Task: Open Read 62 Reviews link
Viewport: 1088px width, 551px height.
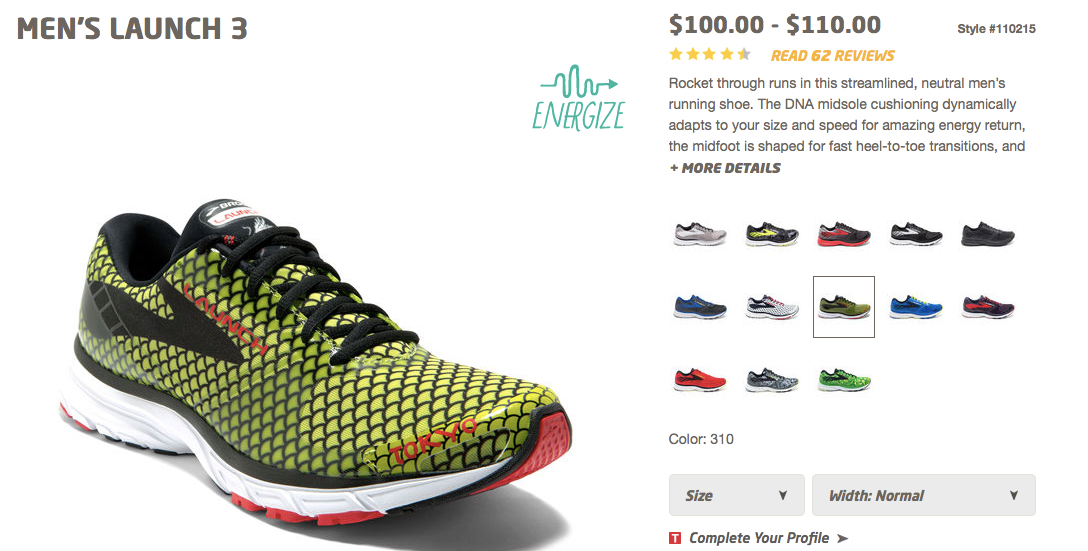Action: pos(833,56)
